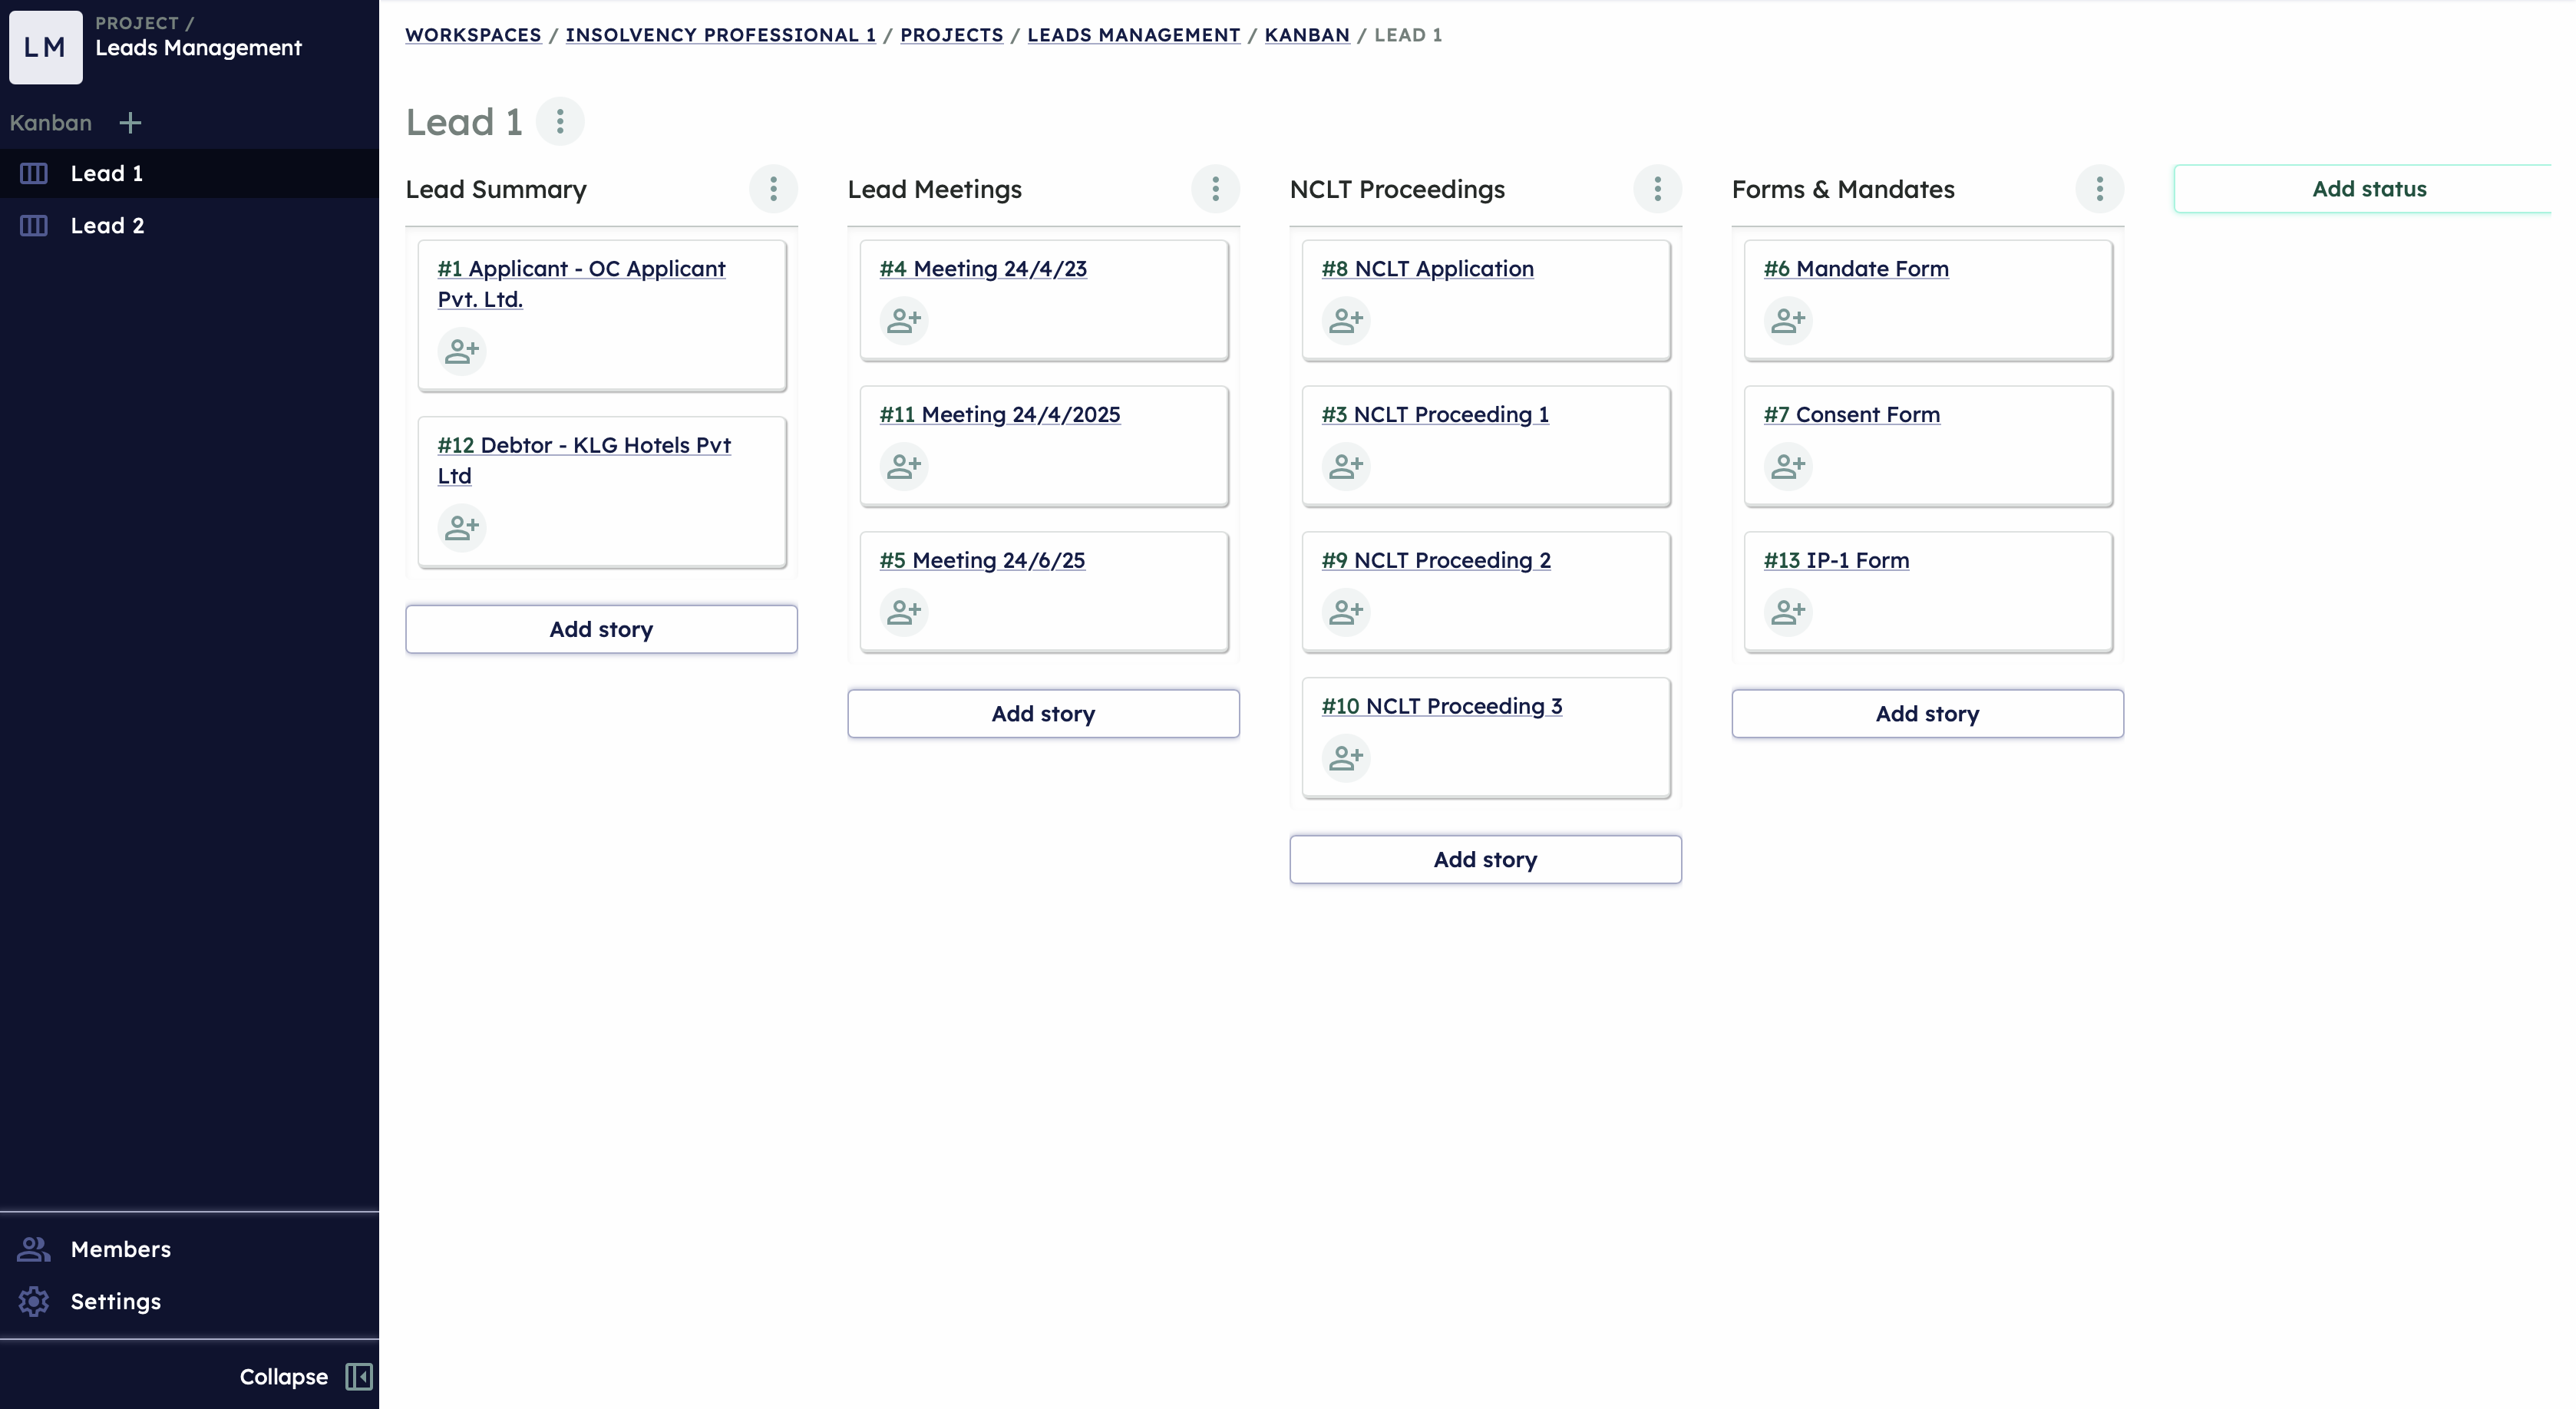The image size is (2576, 1409).
Task: Assign a user to #8 NCLT Application
Action: coord(1346,321)
